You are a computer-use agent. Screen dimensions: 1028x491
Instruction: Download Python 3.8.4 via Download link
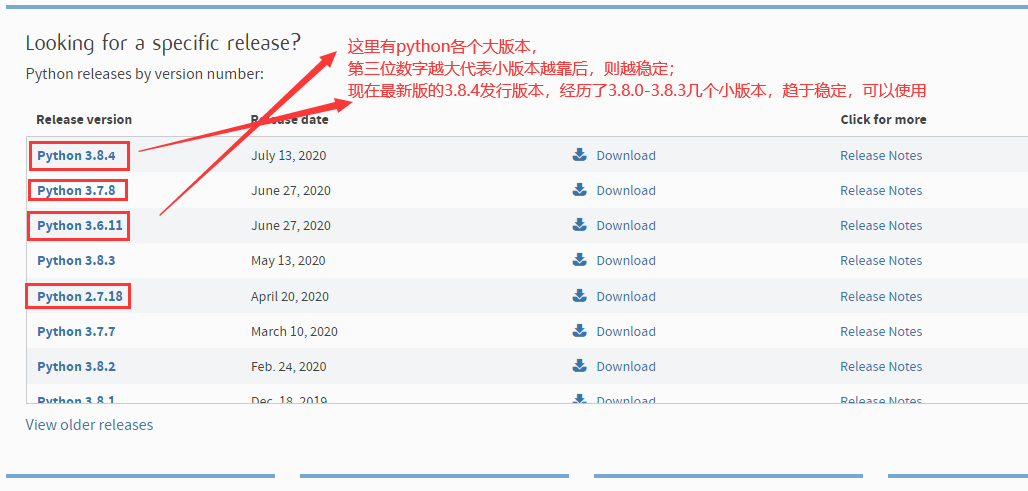(625, 155)
